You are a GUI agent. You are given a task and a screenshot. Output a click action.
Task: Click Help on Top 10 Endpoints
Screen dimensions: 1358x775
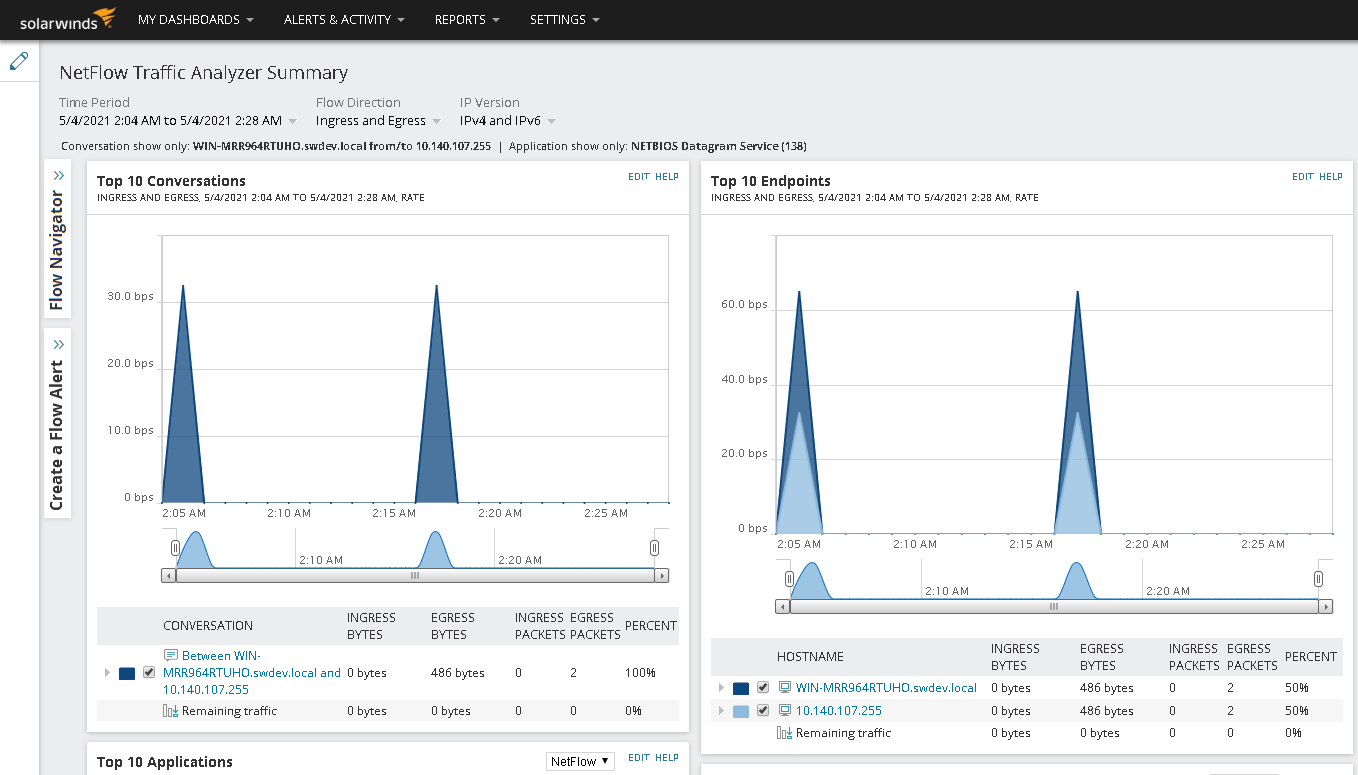click(1331, 177)
